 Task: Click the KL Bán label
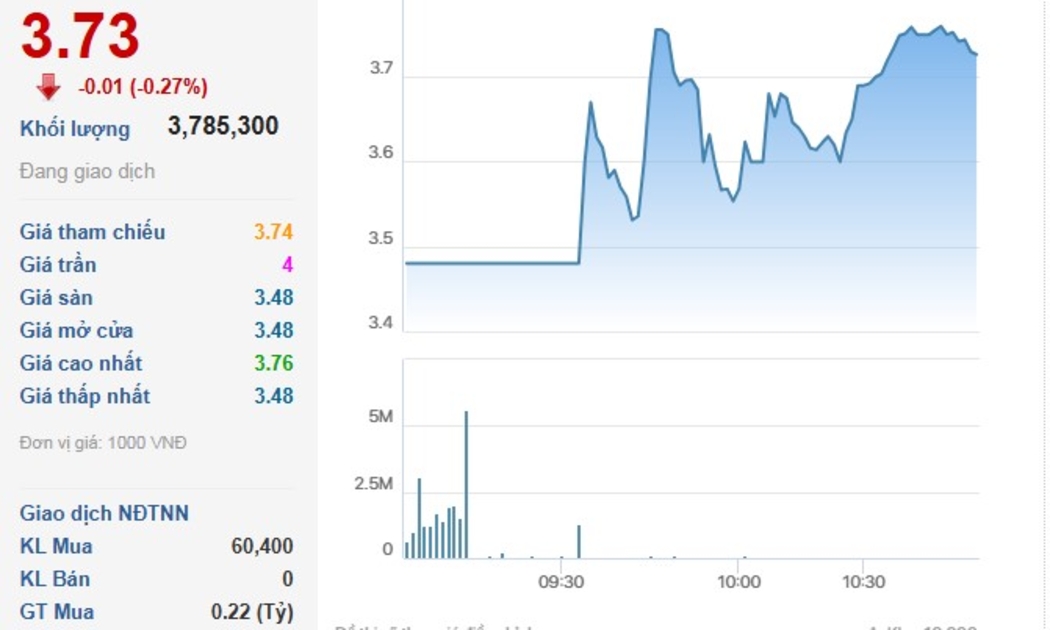coord(55,579)
